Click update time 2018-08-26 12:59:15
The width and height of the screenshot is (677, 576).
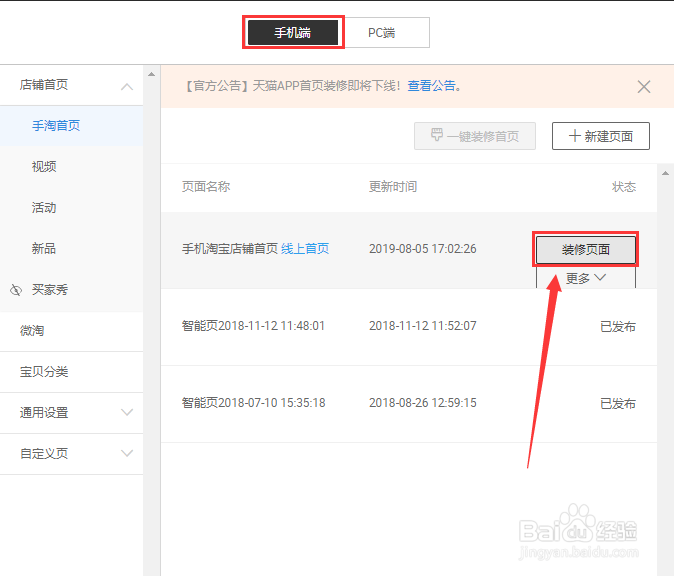click(423, 403)
